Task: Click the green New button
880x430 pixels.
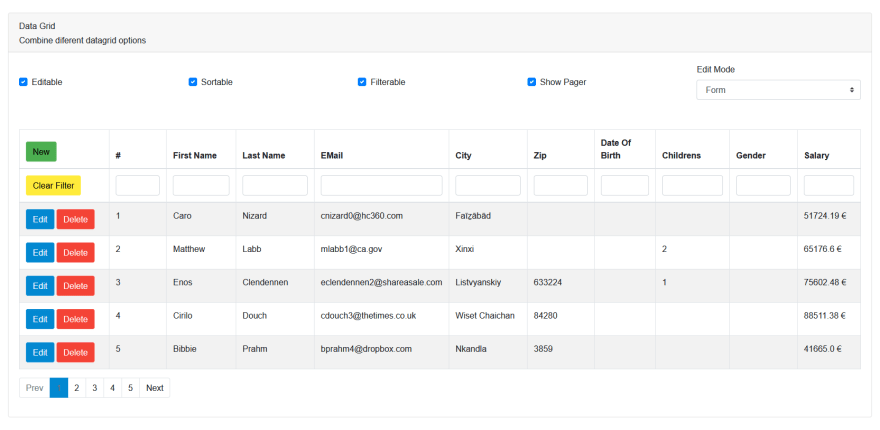Action: (x=41, y=152)
